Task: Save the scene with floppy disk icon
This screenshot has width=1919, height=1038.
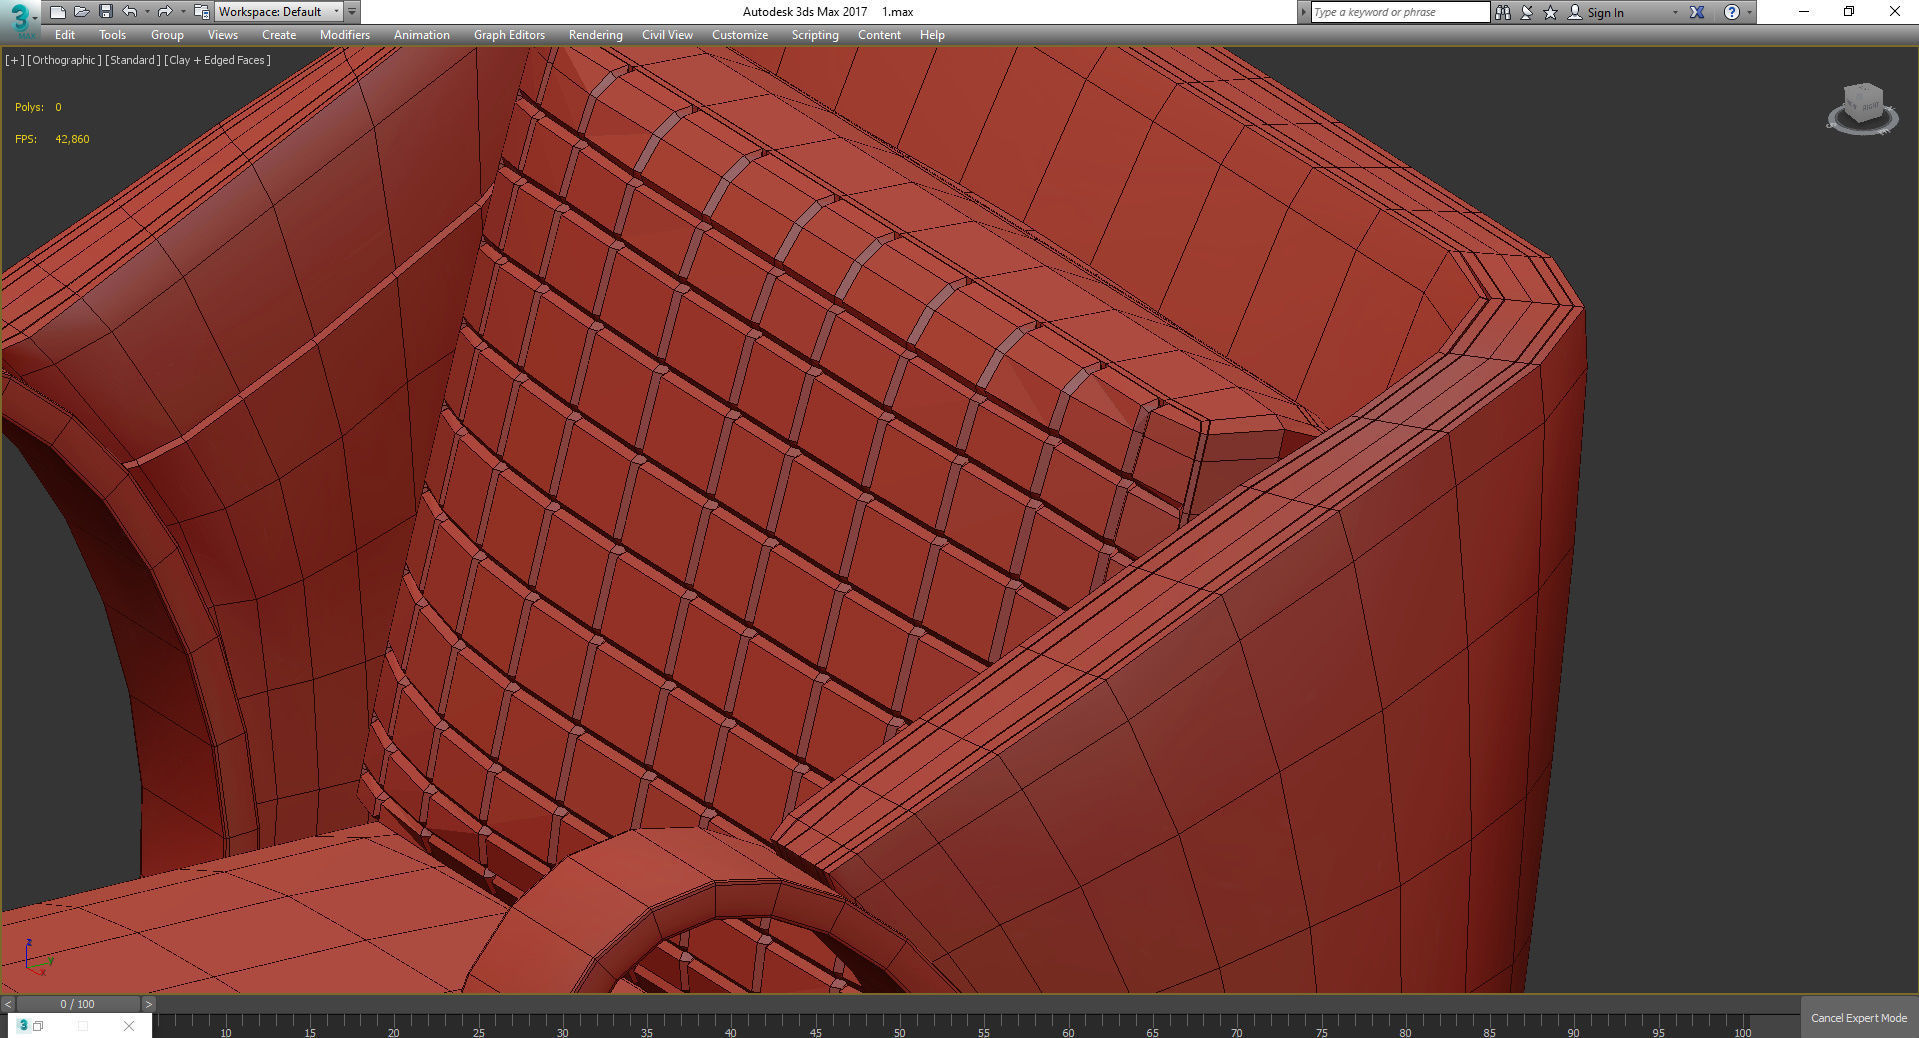Action: tap(105, 12)
